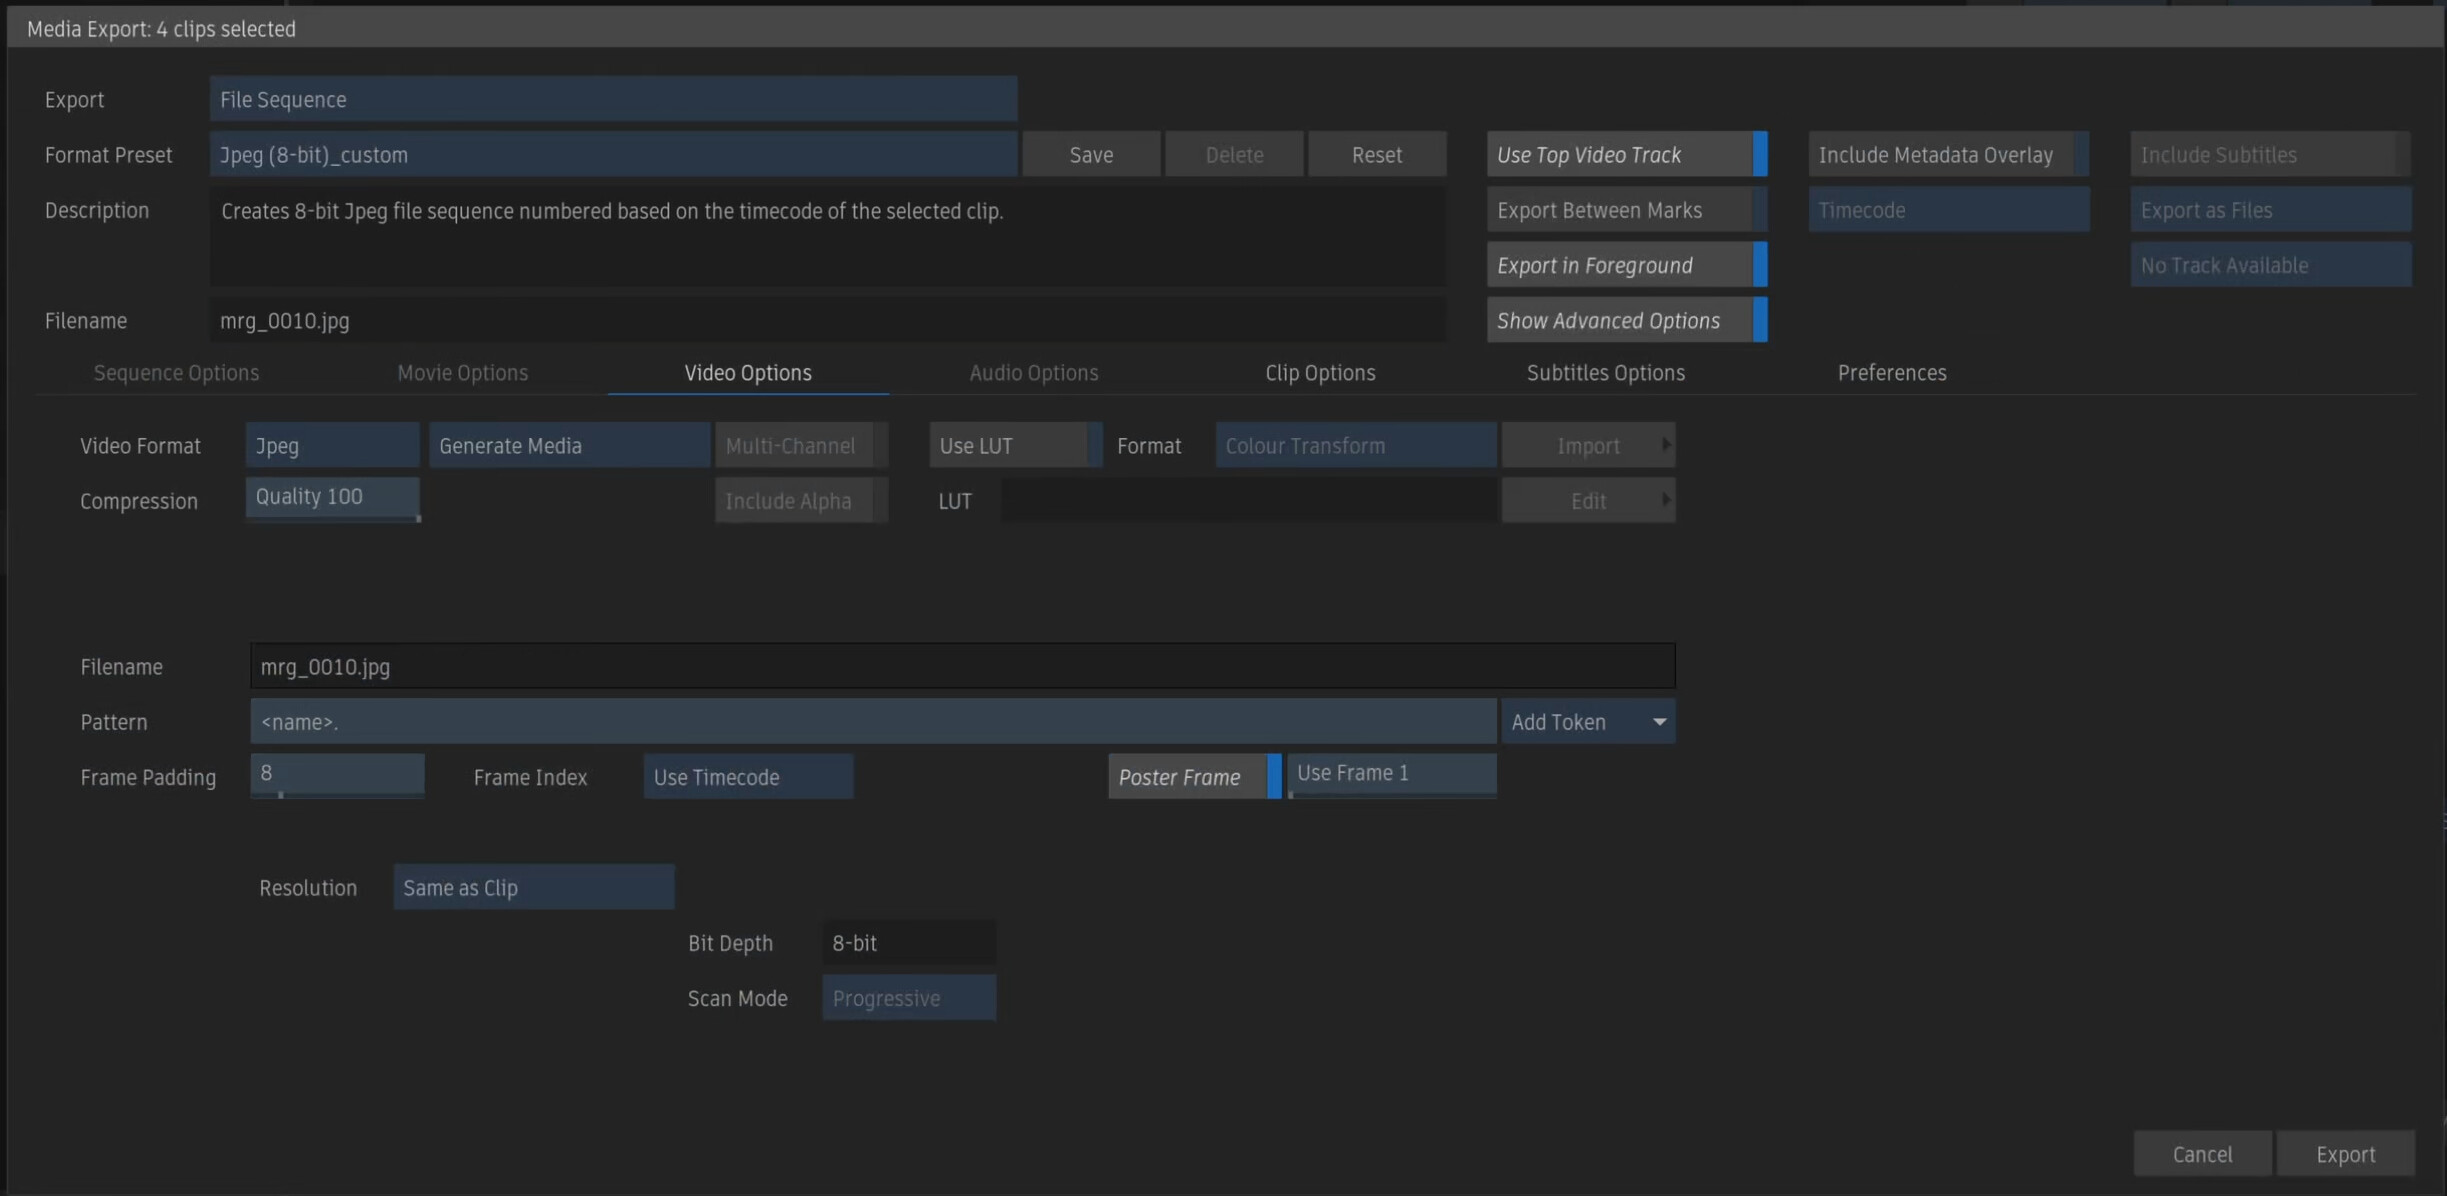Screen dimensions: 2447x1196
Task: Switch to the Clip Options tab
Action: 1320,373
